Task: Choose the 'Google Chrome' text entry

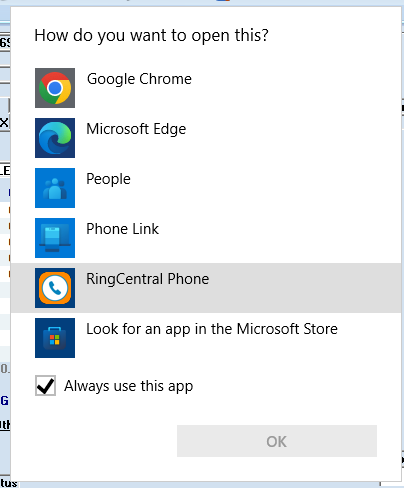Action: click(139, 79)
